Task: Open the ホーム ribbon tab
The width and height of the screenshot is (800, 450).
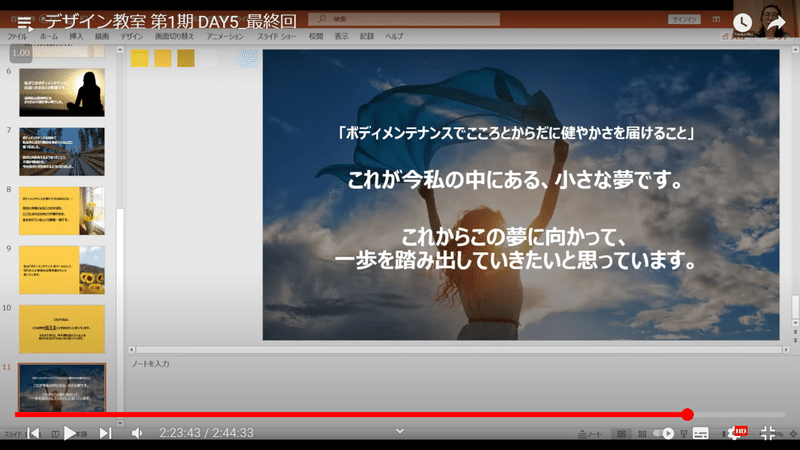Action: point(48,37)
